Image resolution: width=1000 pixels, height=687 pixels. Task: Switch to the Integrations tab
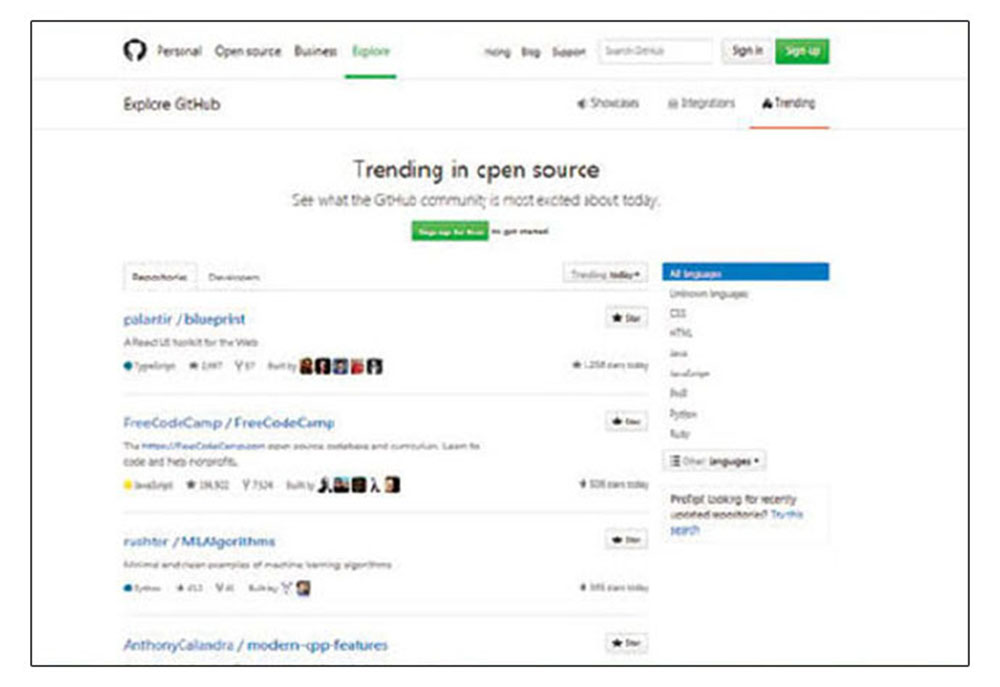701,103
